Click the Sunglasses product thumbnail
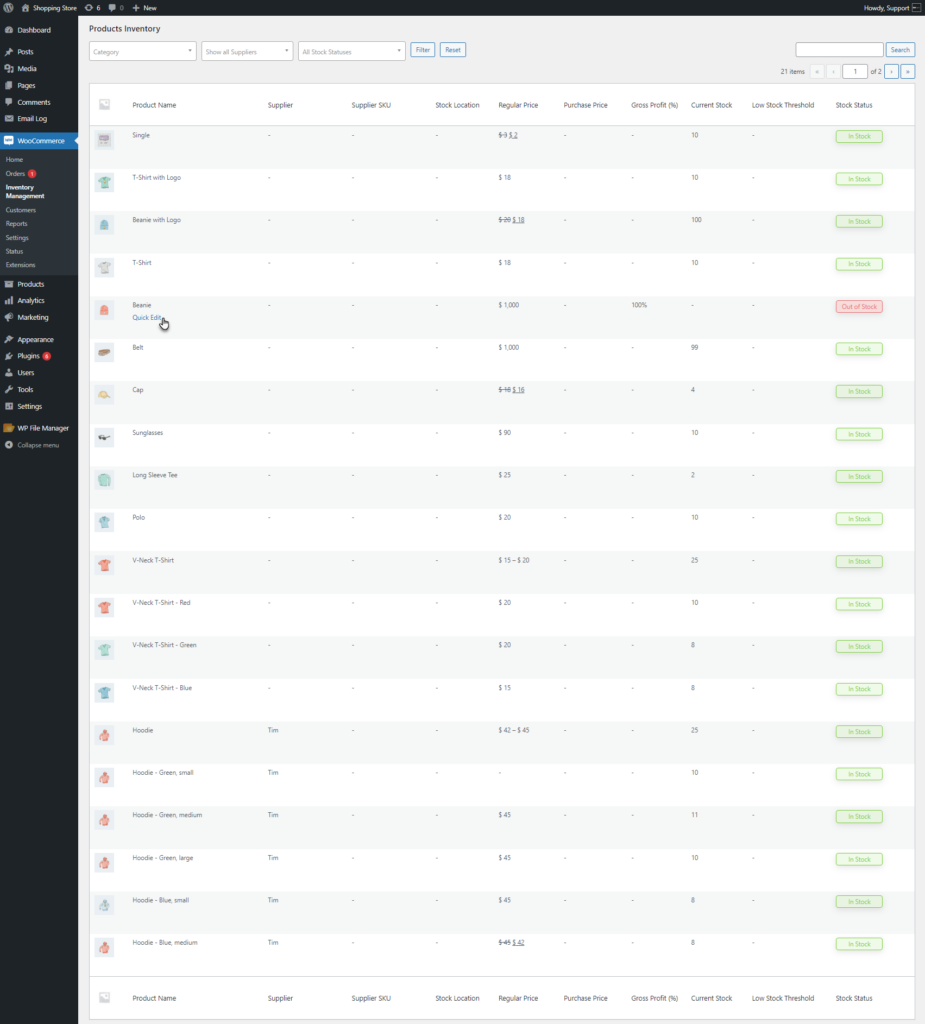925x1024 pixels. 104,438
